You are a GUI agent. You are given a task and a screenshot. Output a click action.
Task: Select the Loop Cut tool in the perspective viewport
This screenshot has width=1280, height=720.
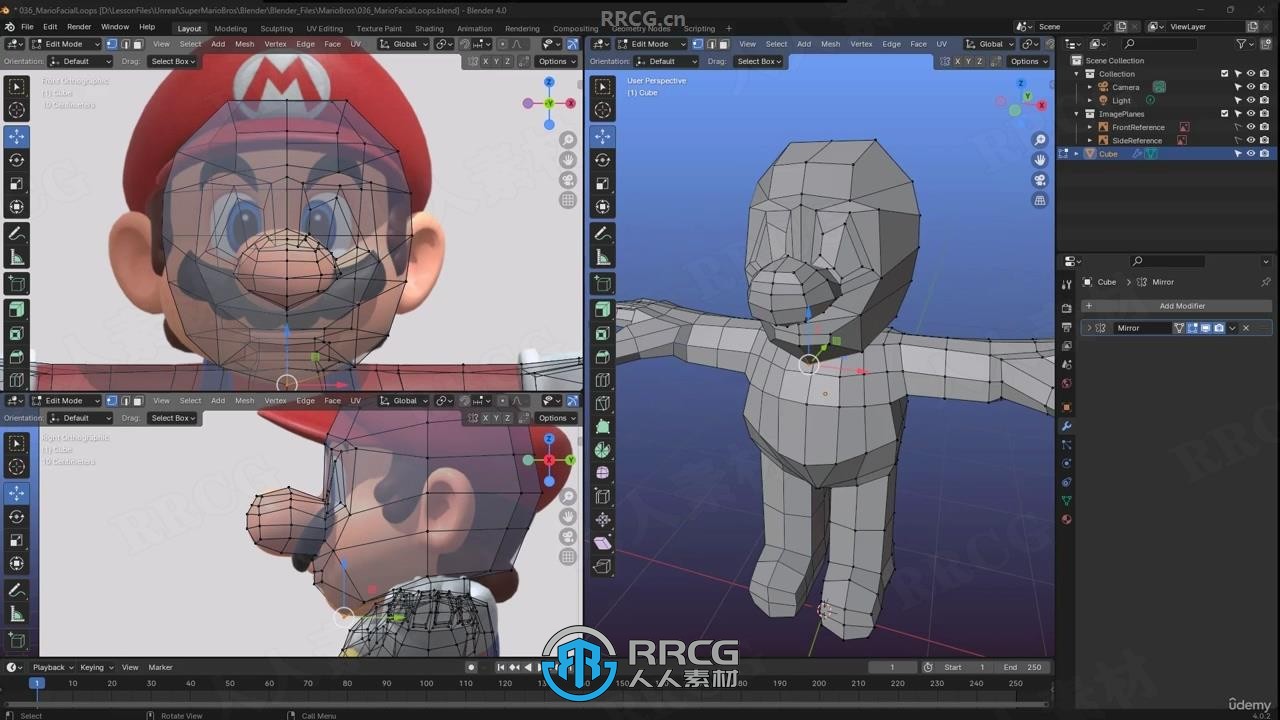[x=603, y=380]
